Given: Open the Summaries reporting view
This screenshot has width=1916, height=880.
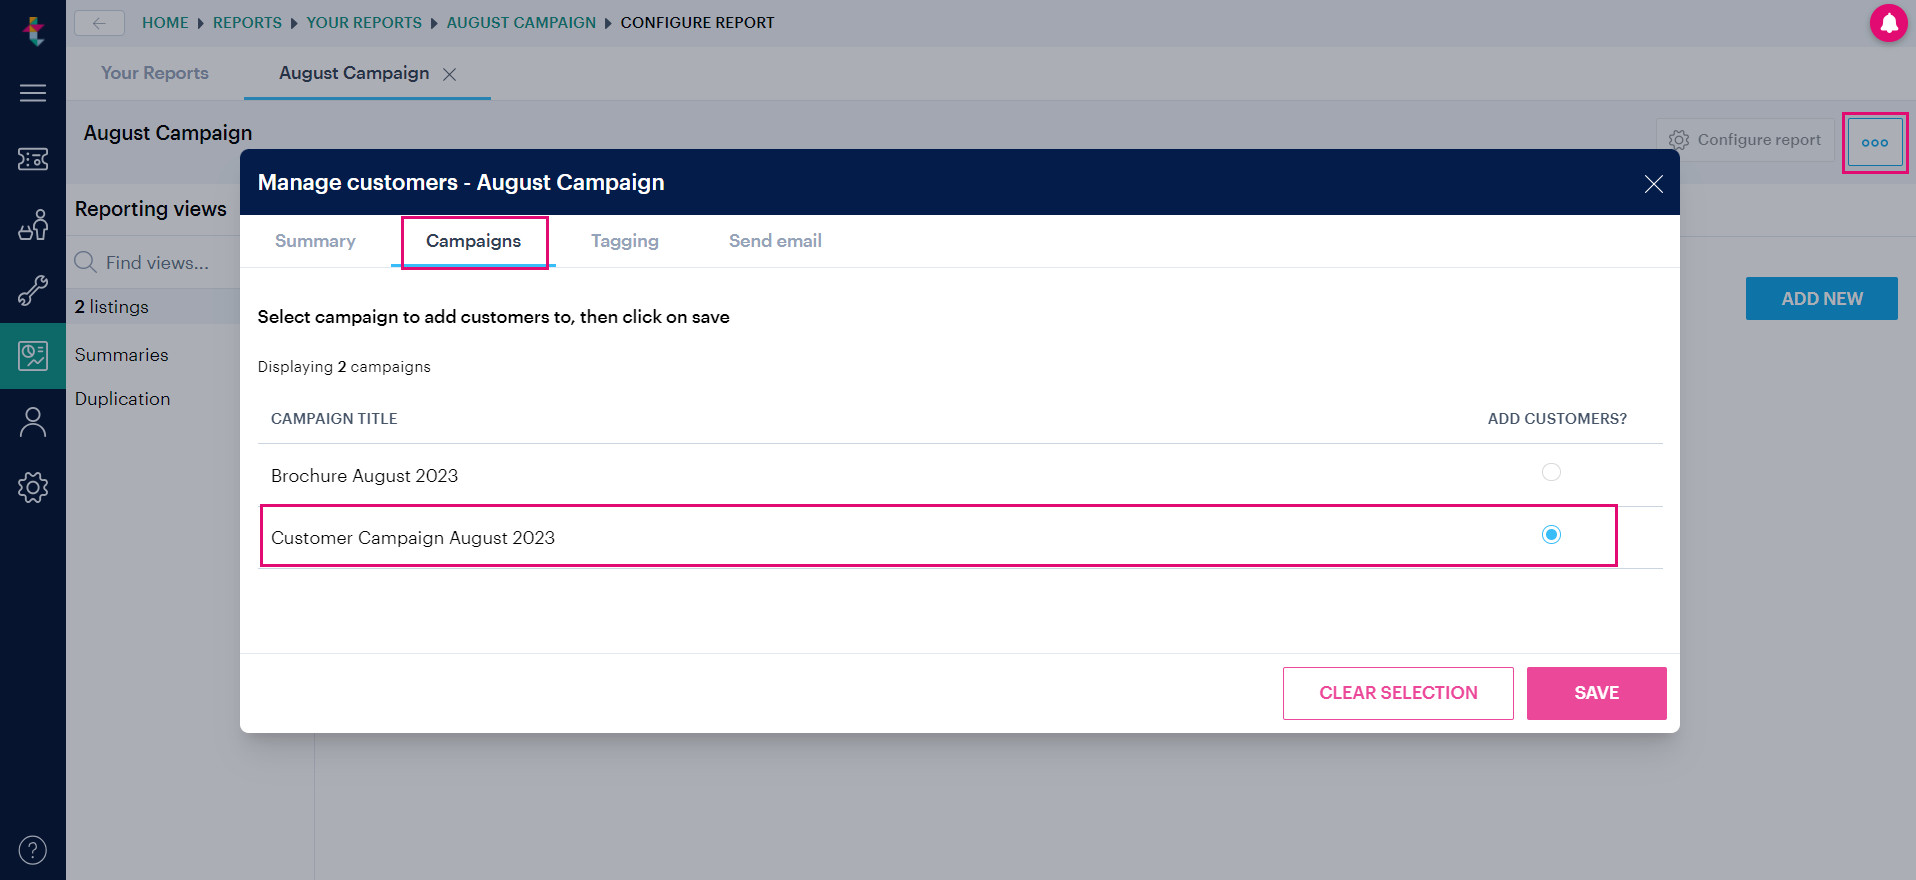Looking at the screenshot, I should (x=122, y=355).
